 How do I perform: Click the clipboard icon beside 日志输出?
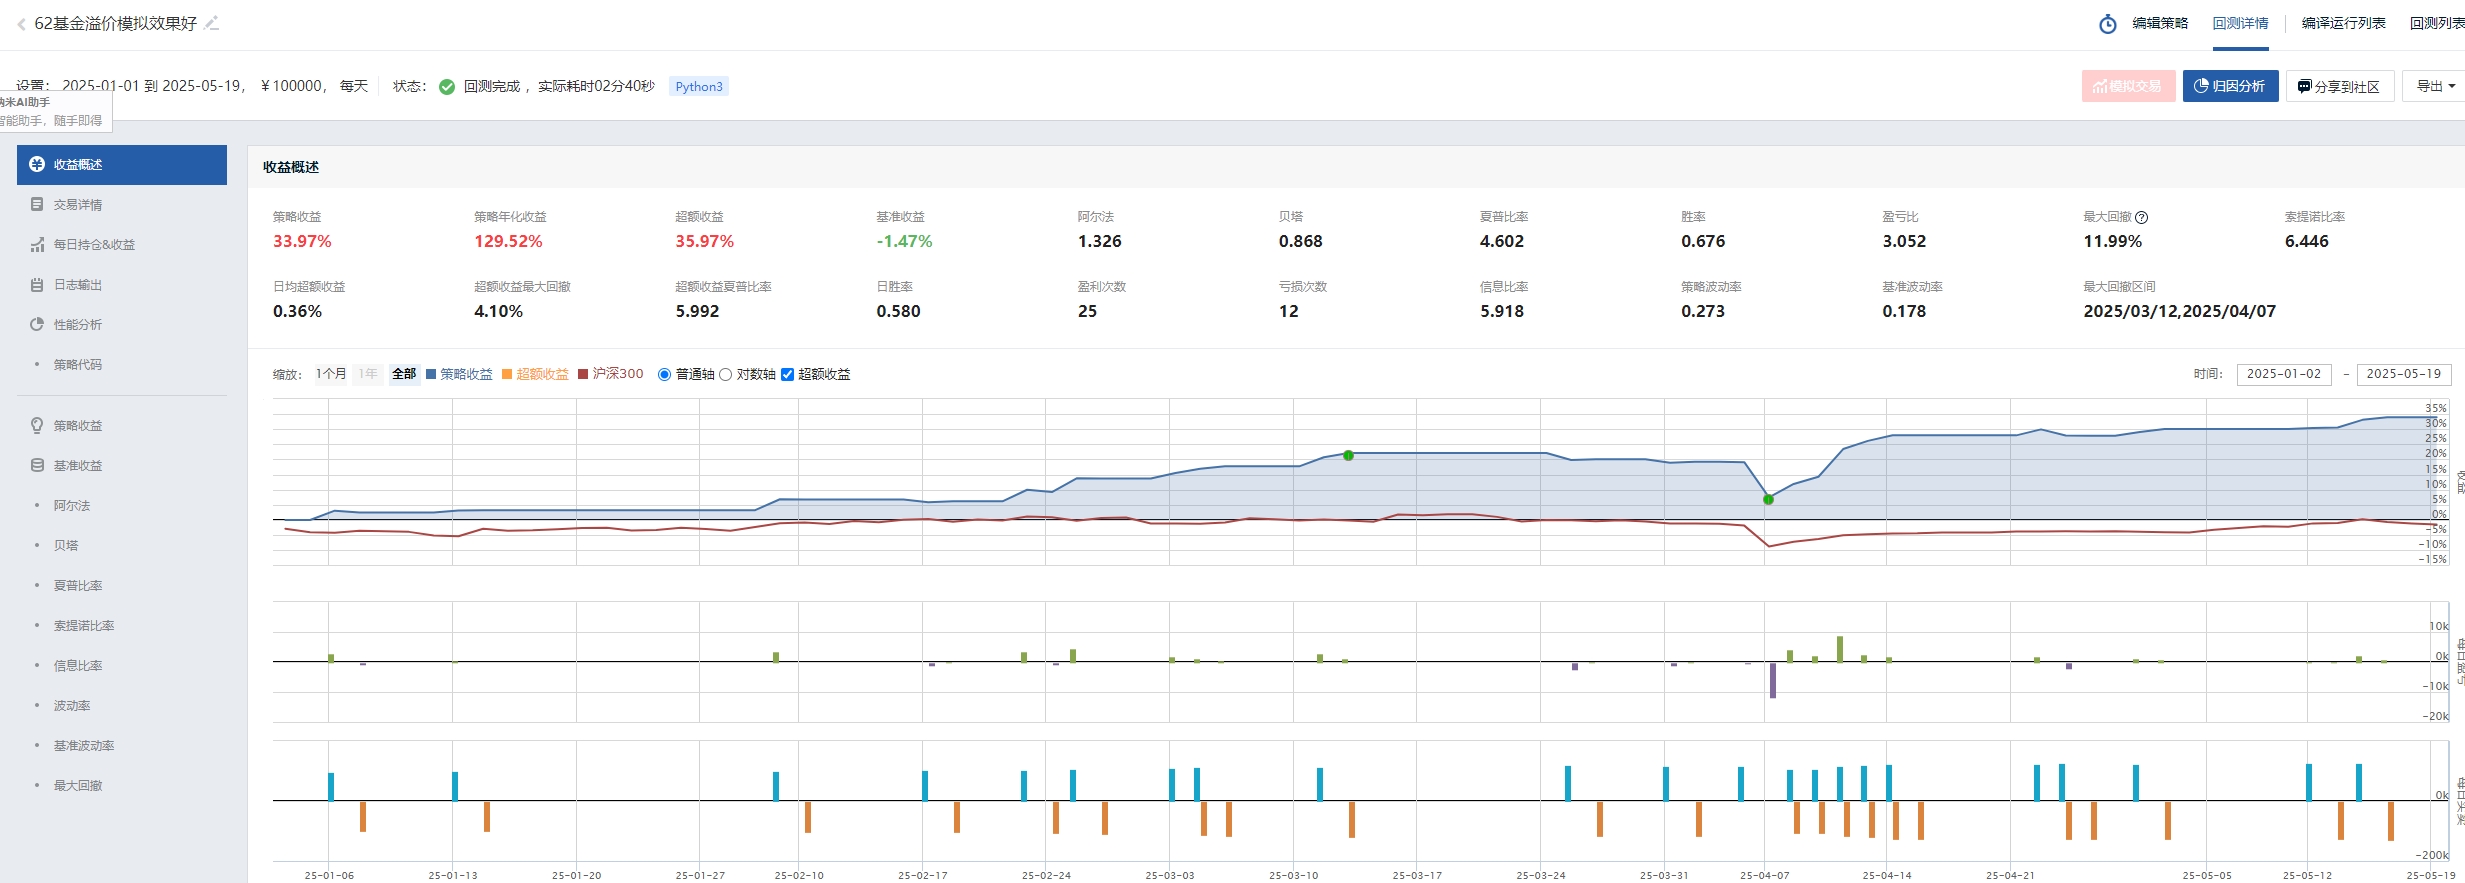pyautogui.click(x=37, y=285)
